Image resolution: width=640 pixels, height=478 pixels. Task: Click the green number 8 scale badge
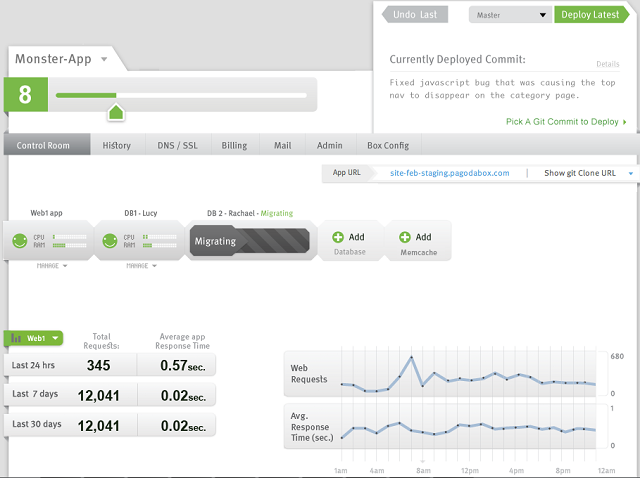point(25,96)
